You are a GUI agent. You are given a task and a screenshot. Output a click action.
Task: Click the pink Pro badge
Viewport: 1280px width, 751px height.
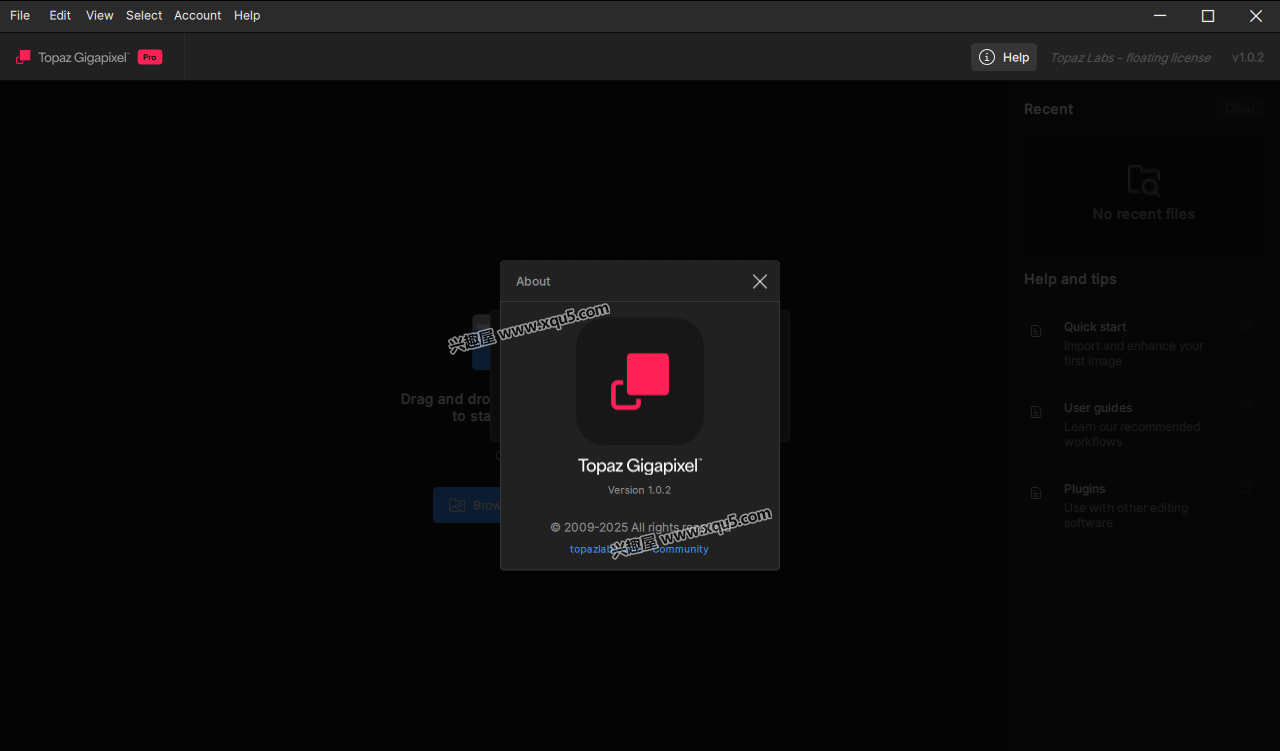(x=150, y=57)
